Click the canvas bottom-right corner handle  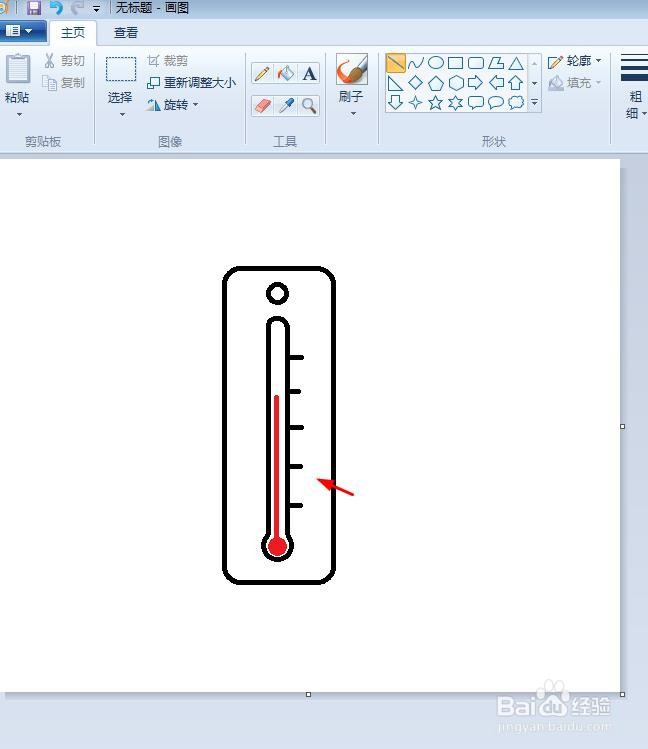click(622, 694)
